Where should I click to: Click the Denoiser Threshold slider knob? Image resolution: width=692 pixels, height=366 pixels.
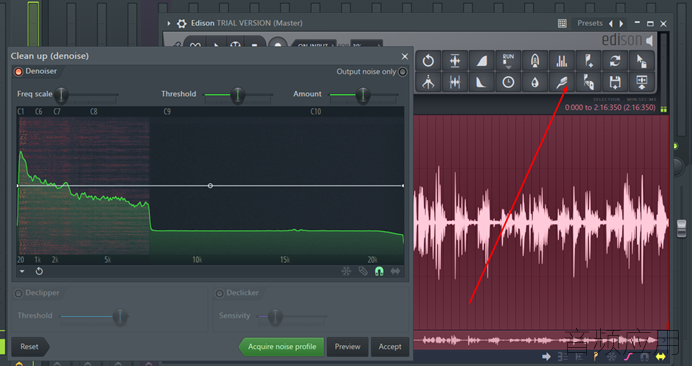237,94
